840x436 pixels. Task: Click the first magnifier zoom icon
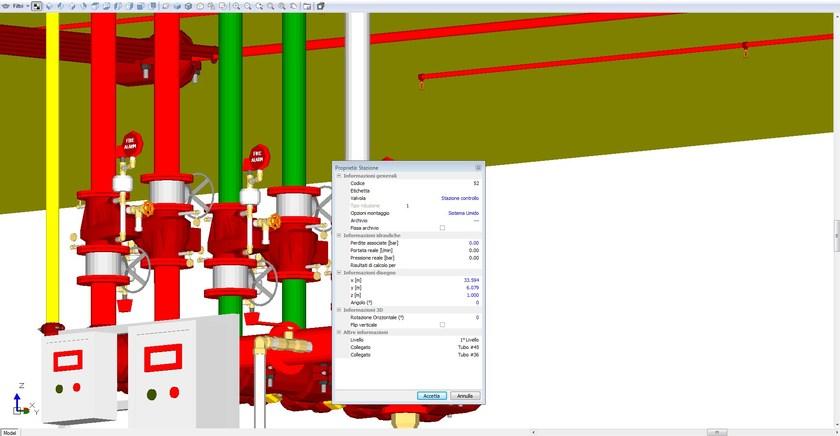click(237, 5)
